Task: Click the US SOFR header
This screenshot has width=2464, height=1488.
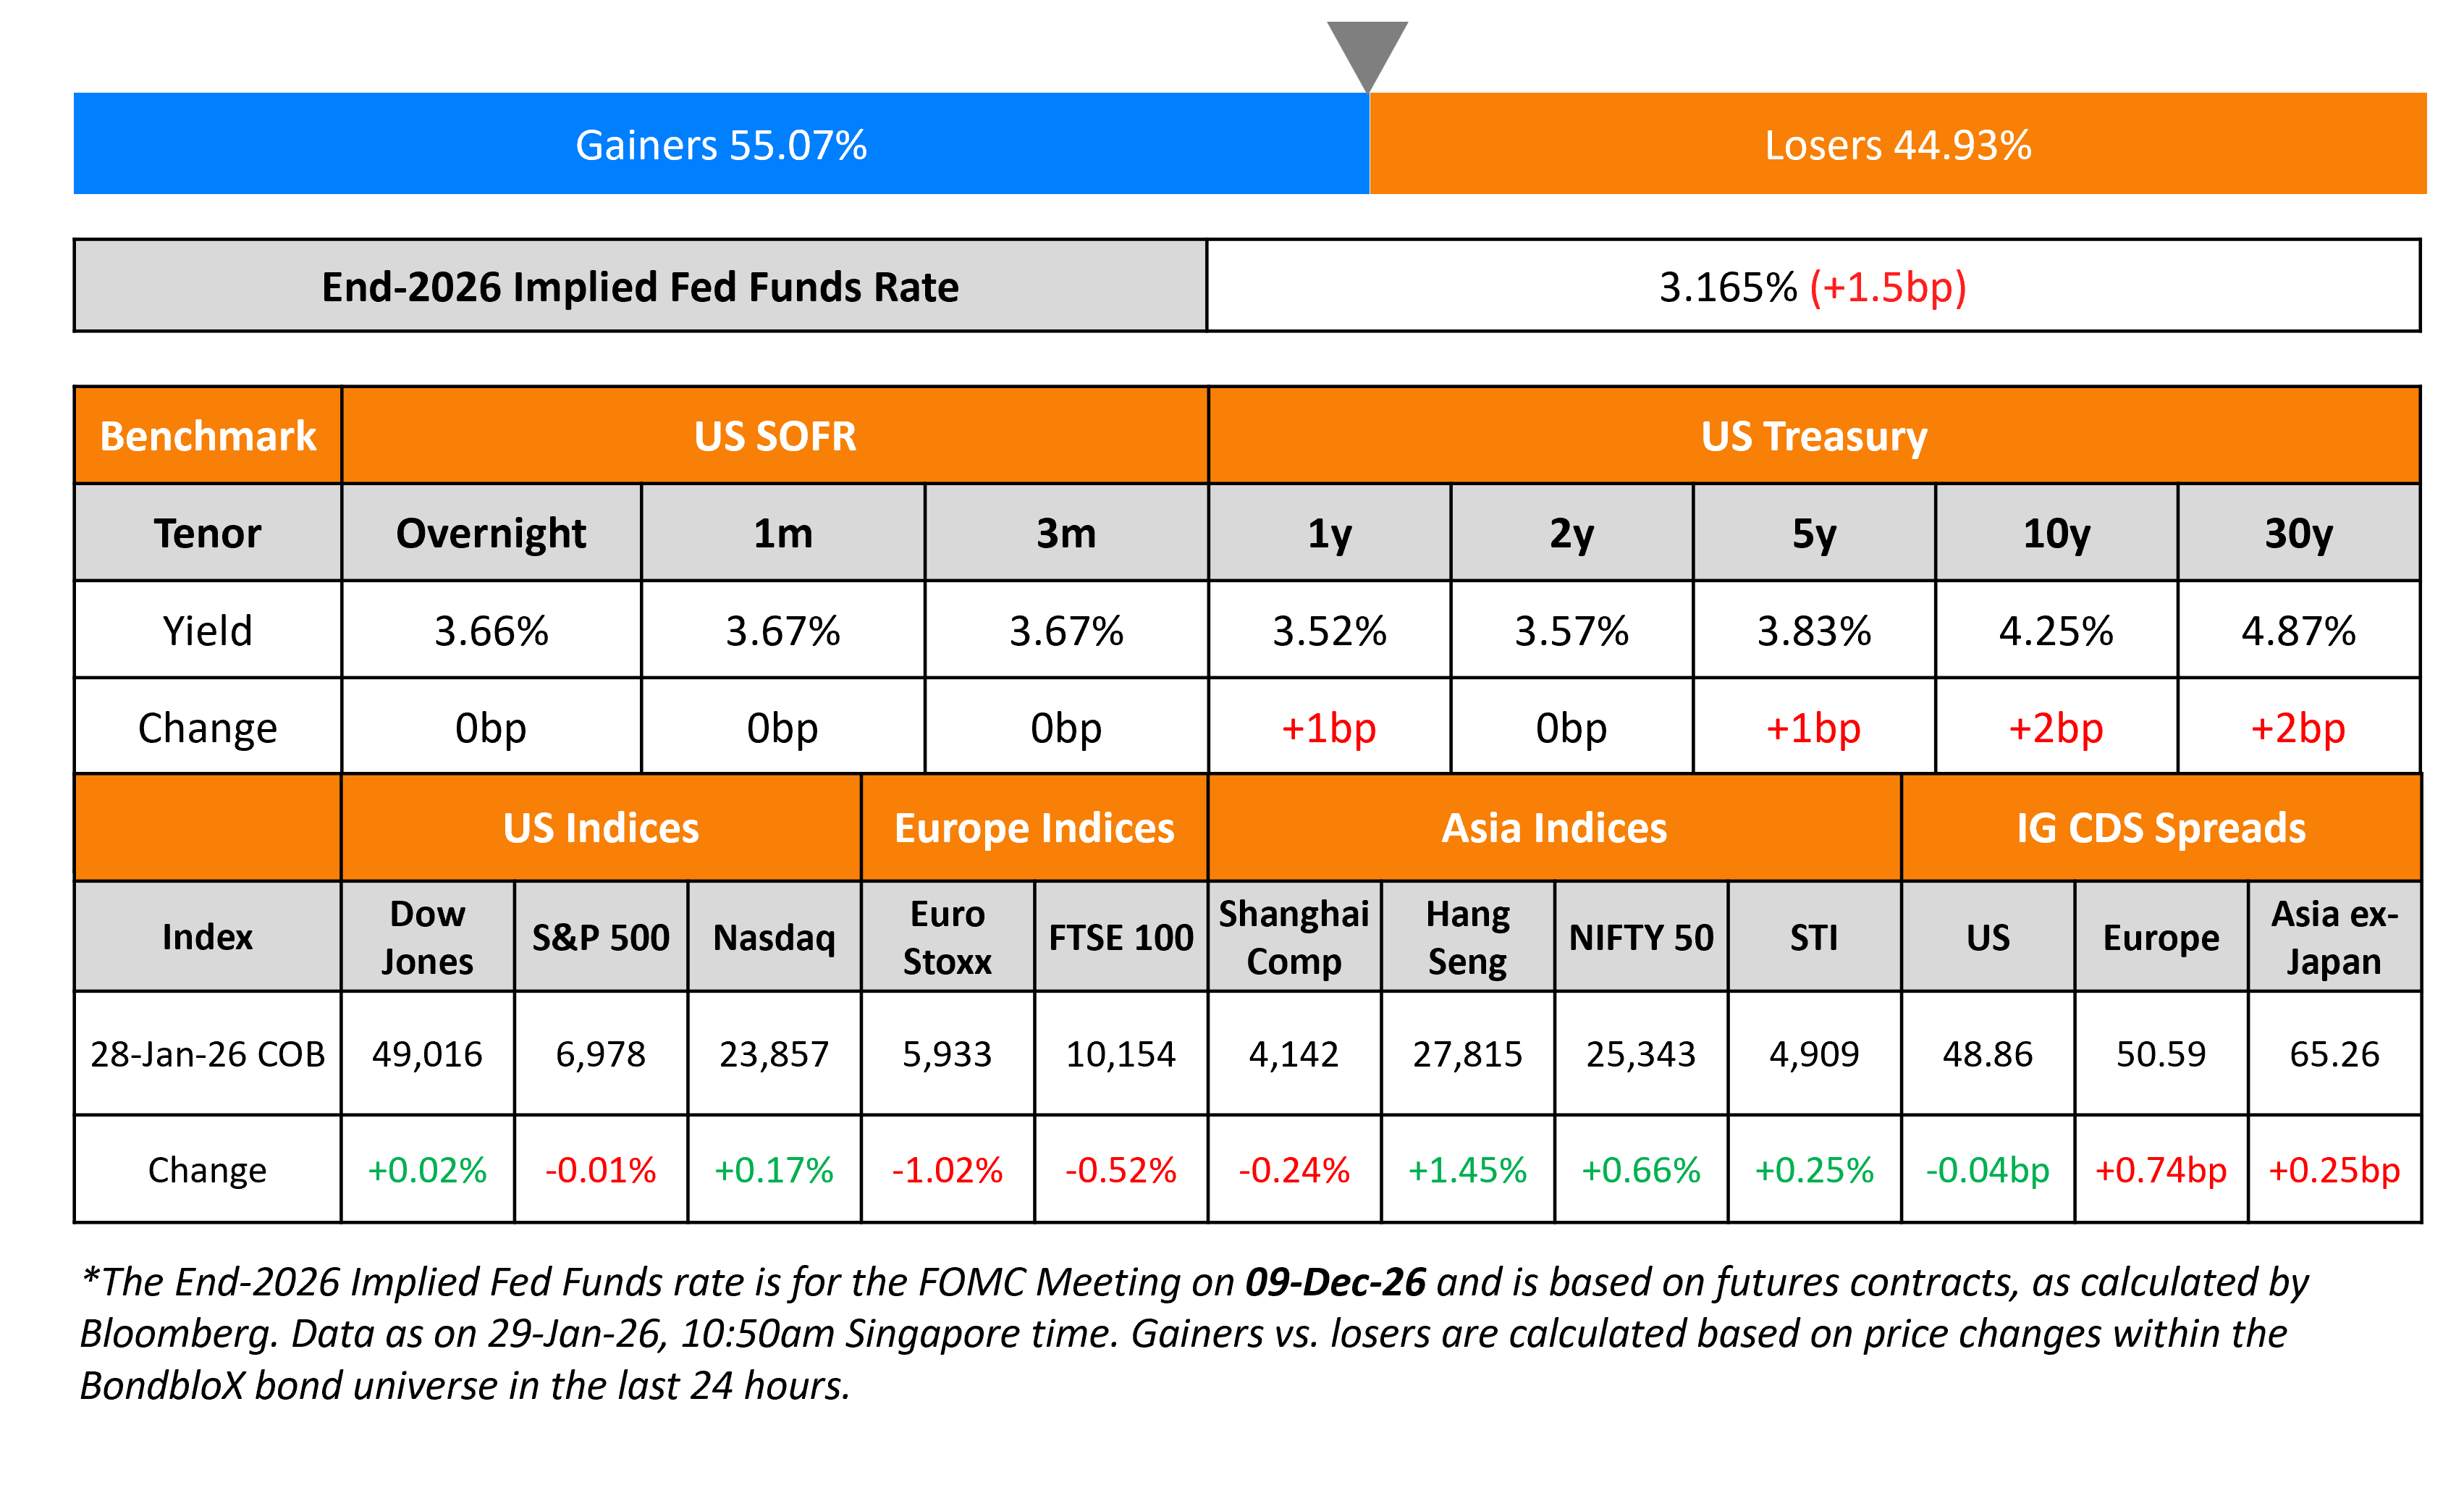Action: (x=775, y=436)
